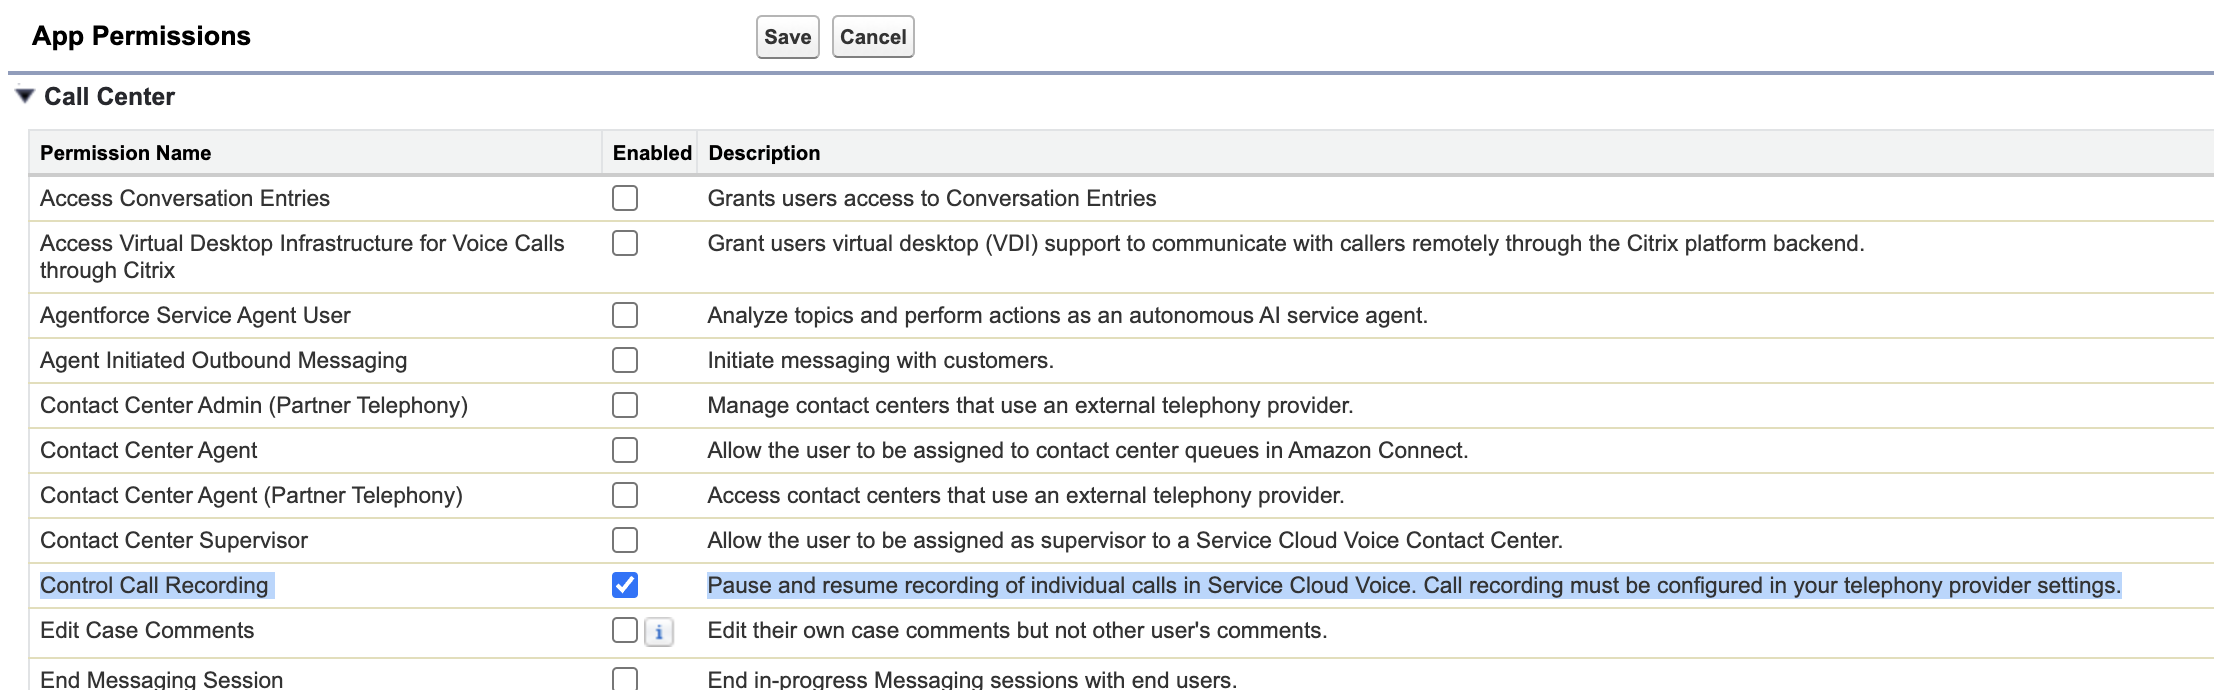Screen dimensions: 2214x690
Task: Select the Access Conversation Entries permission name
Action: (185, 198)
